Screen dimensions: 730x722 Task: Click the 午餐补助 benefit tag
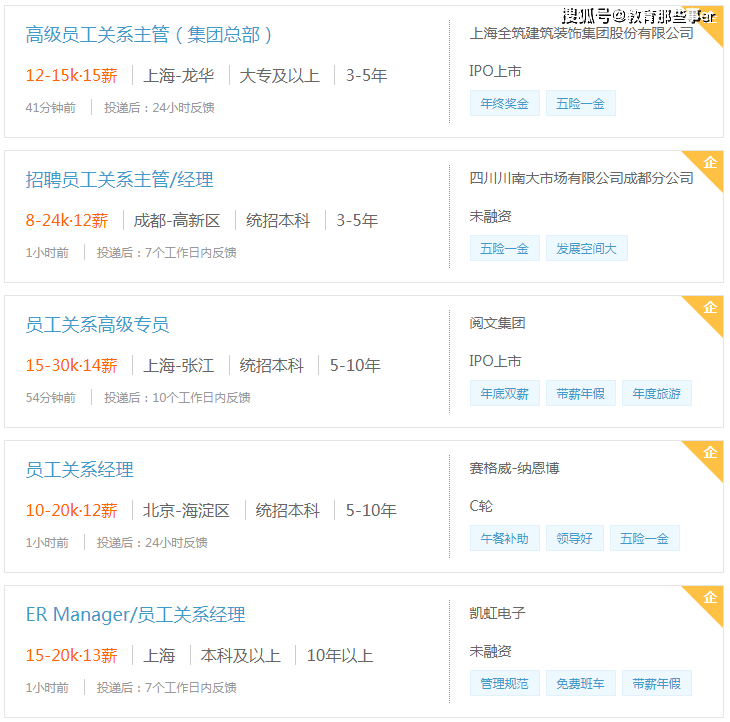(x=505, y=538)
